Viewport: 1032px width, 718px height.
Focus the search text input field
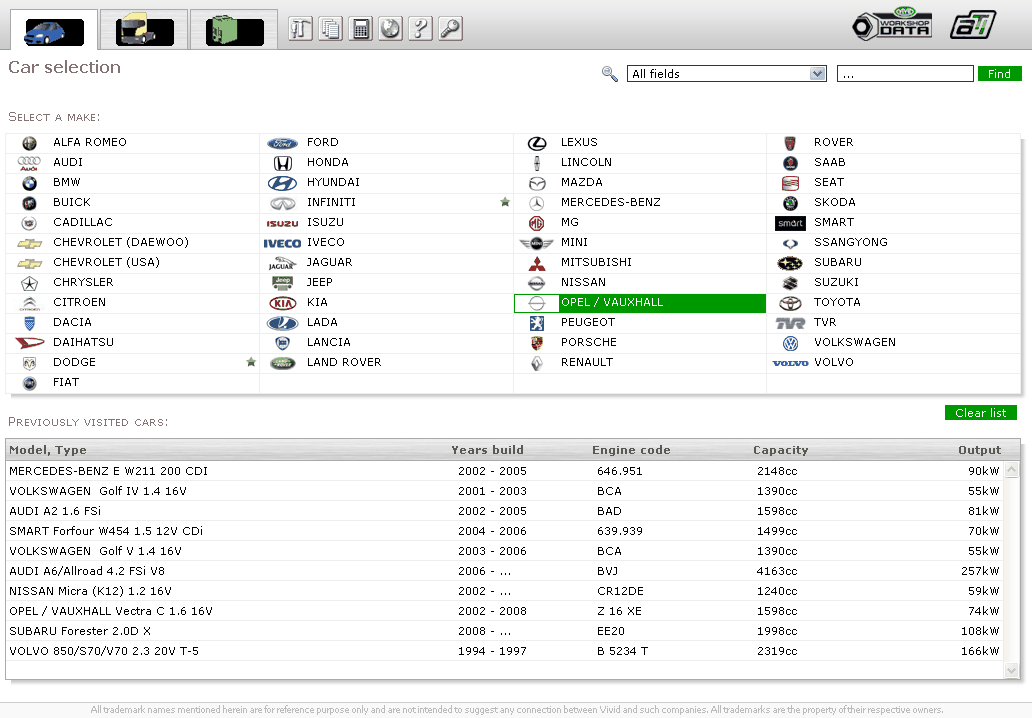pyautogui.click(x=905, y=74)
